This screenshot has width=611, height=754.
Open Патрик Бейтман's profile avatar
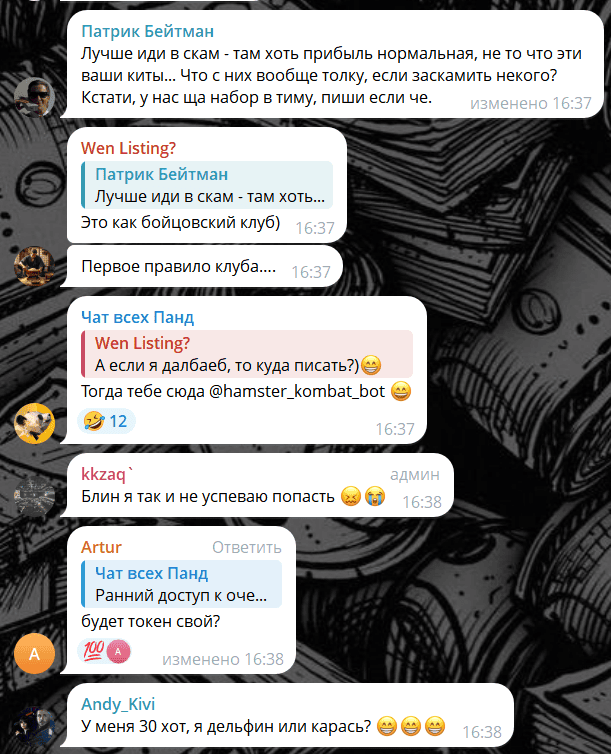coord(34,97)
